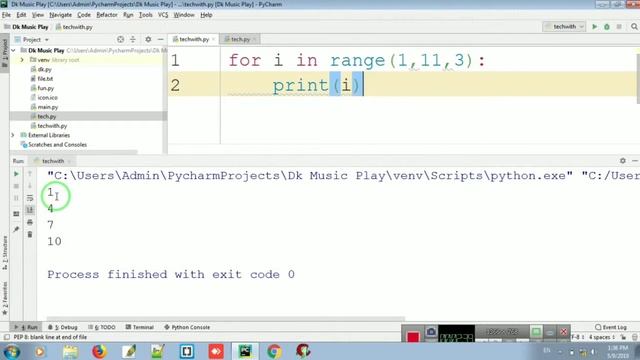Open the Run tool window button
This screenshot has width=640, height=360.
point(26,327)
